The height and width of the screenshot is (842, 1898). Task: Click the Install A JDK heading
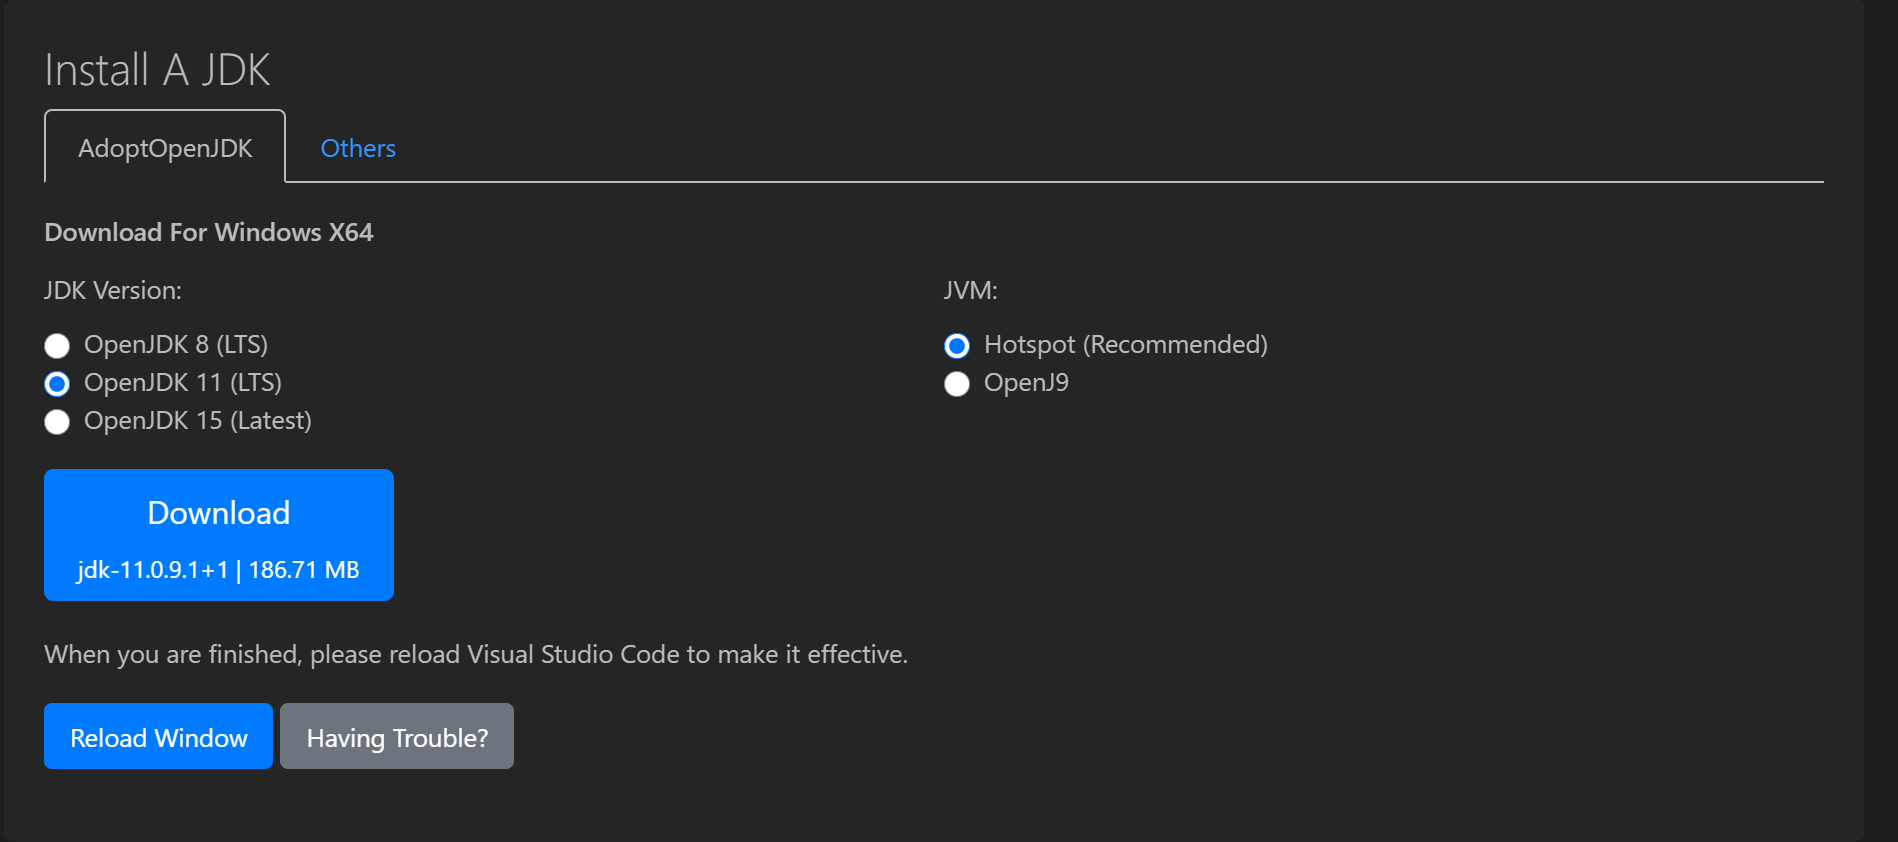coord(157,70)
